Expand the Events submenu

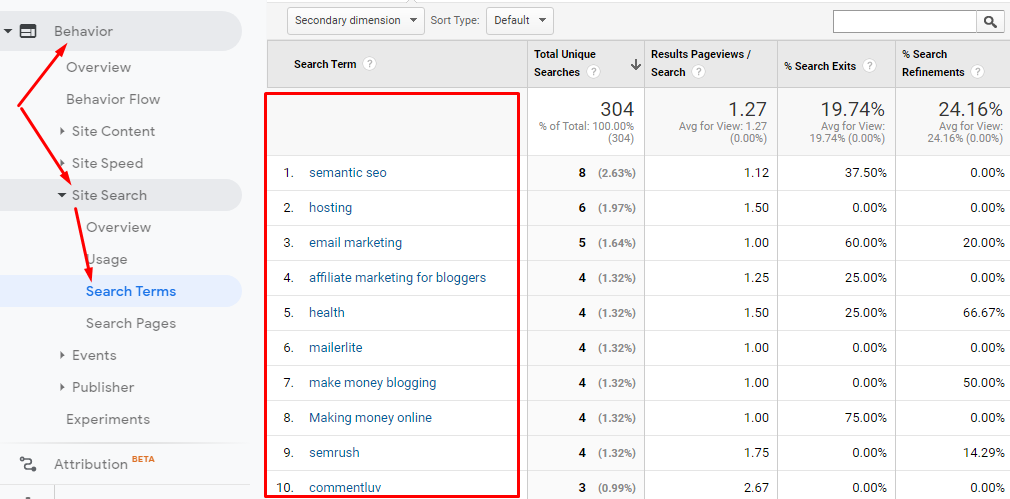[62, 355]
